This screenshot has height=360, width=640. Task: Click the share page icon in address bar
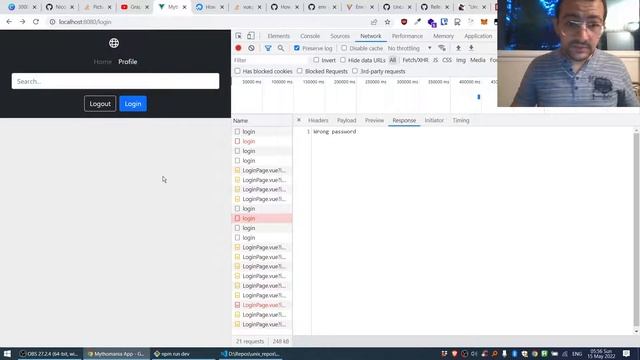coord(374,22)
